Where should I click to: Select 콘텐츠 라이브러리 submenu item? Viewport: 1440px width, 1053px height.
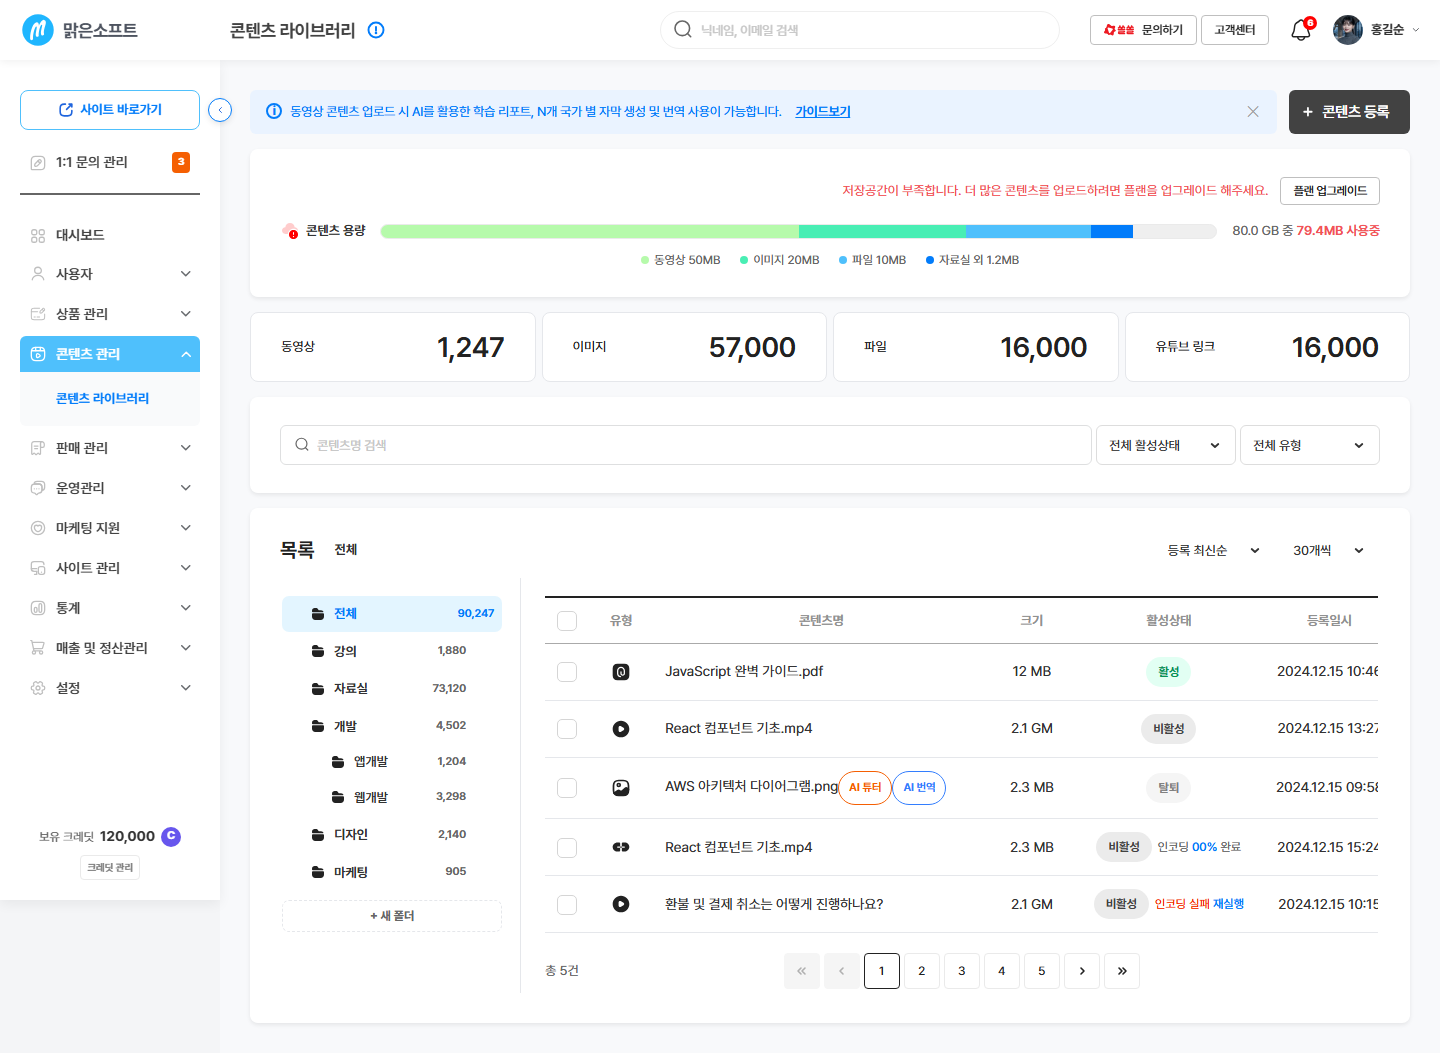102,398
